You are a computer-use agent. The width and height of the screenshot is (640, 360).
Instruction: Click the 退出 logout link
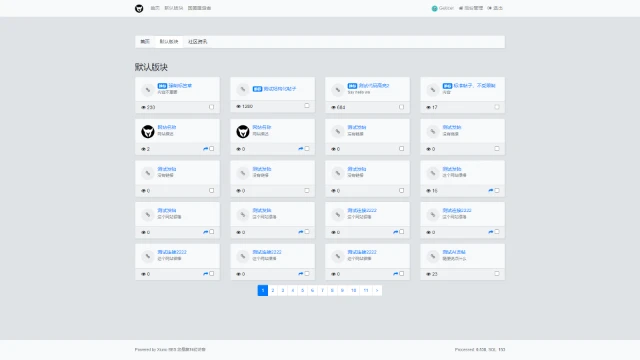point(495,8)
